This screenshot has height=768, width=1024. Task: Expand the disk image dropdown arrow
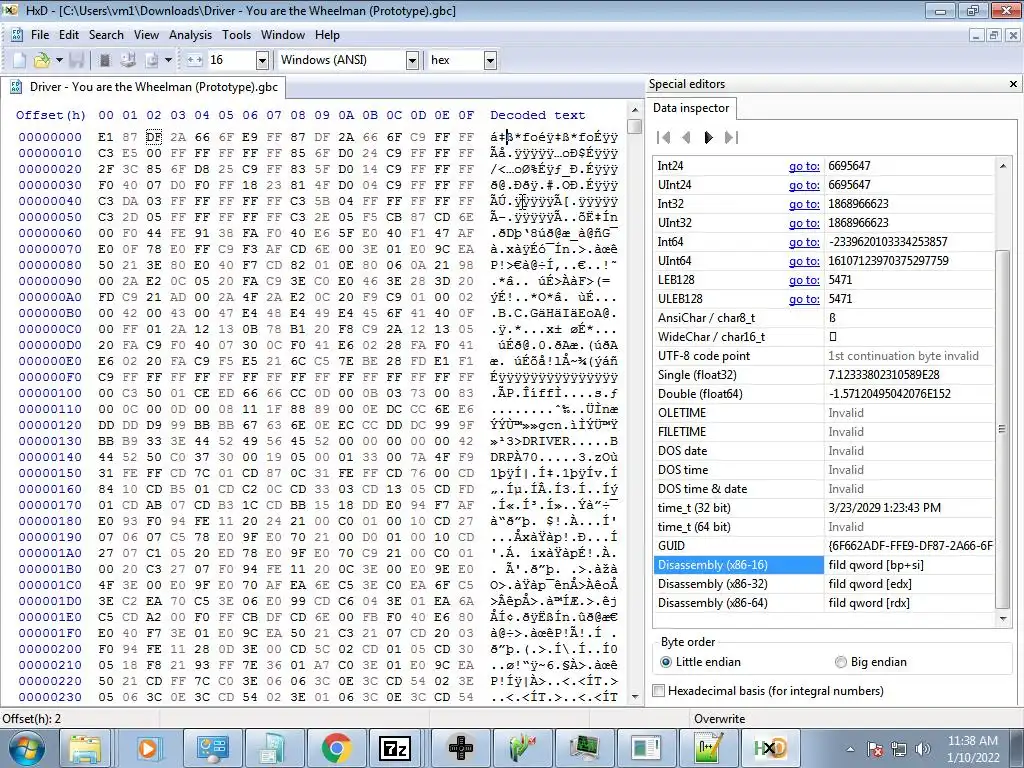coord(168,60)
